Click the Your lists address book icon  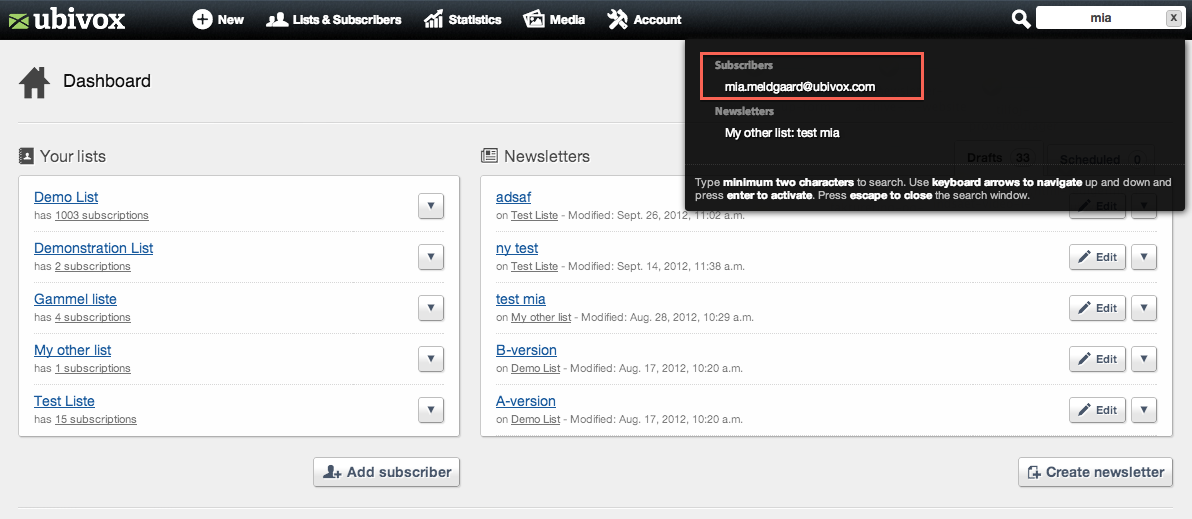click(26, 156)
